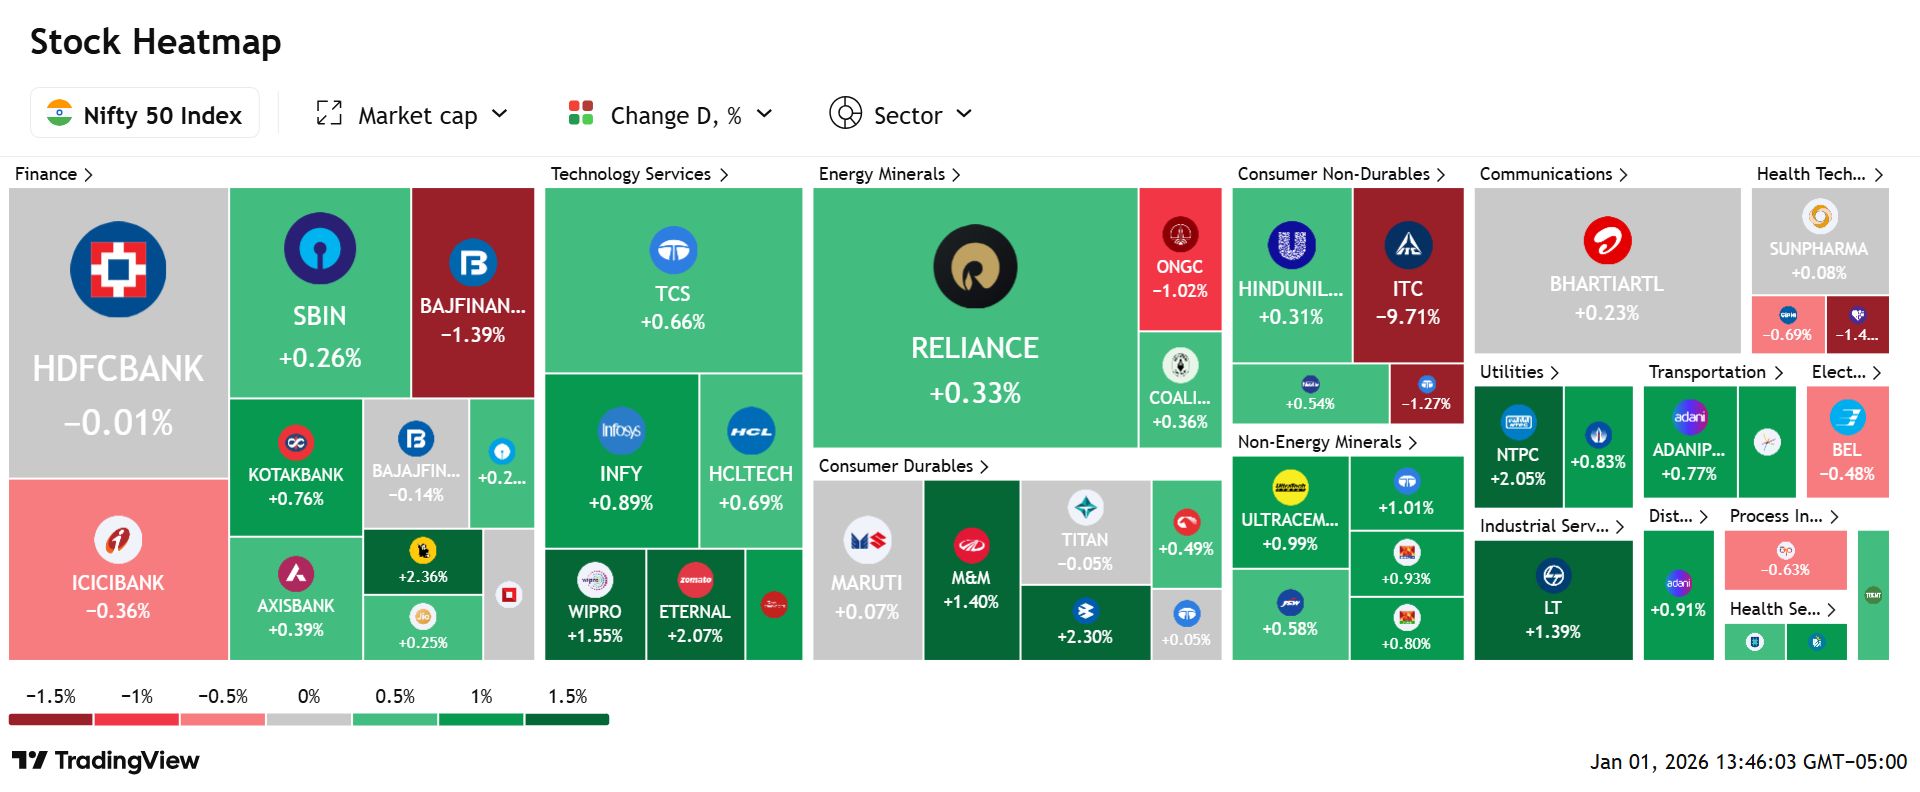Expand the Consumer Non-Durables sector
Image resolution: width=1920 pixels, height=792 pixels.
(1342, 174)
